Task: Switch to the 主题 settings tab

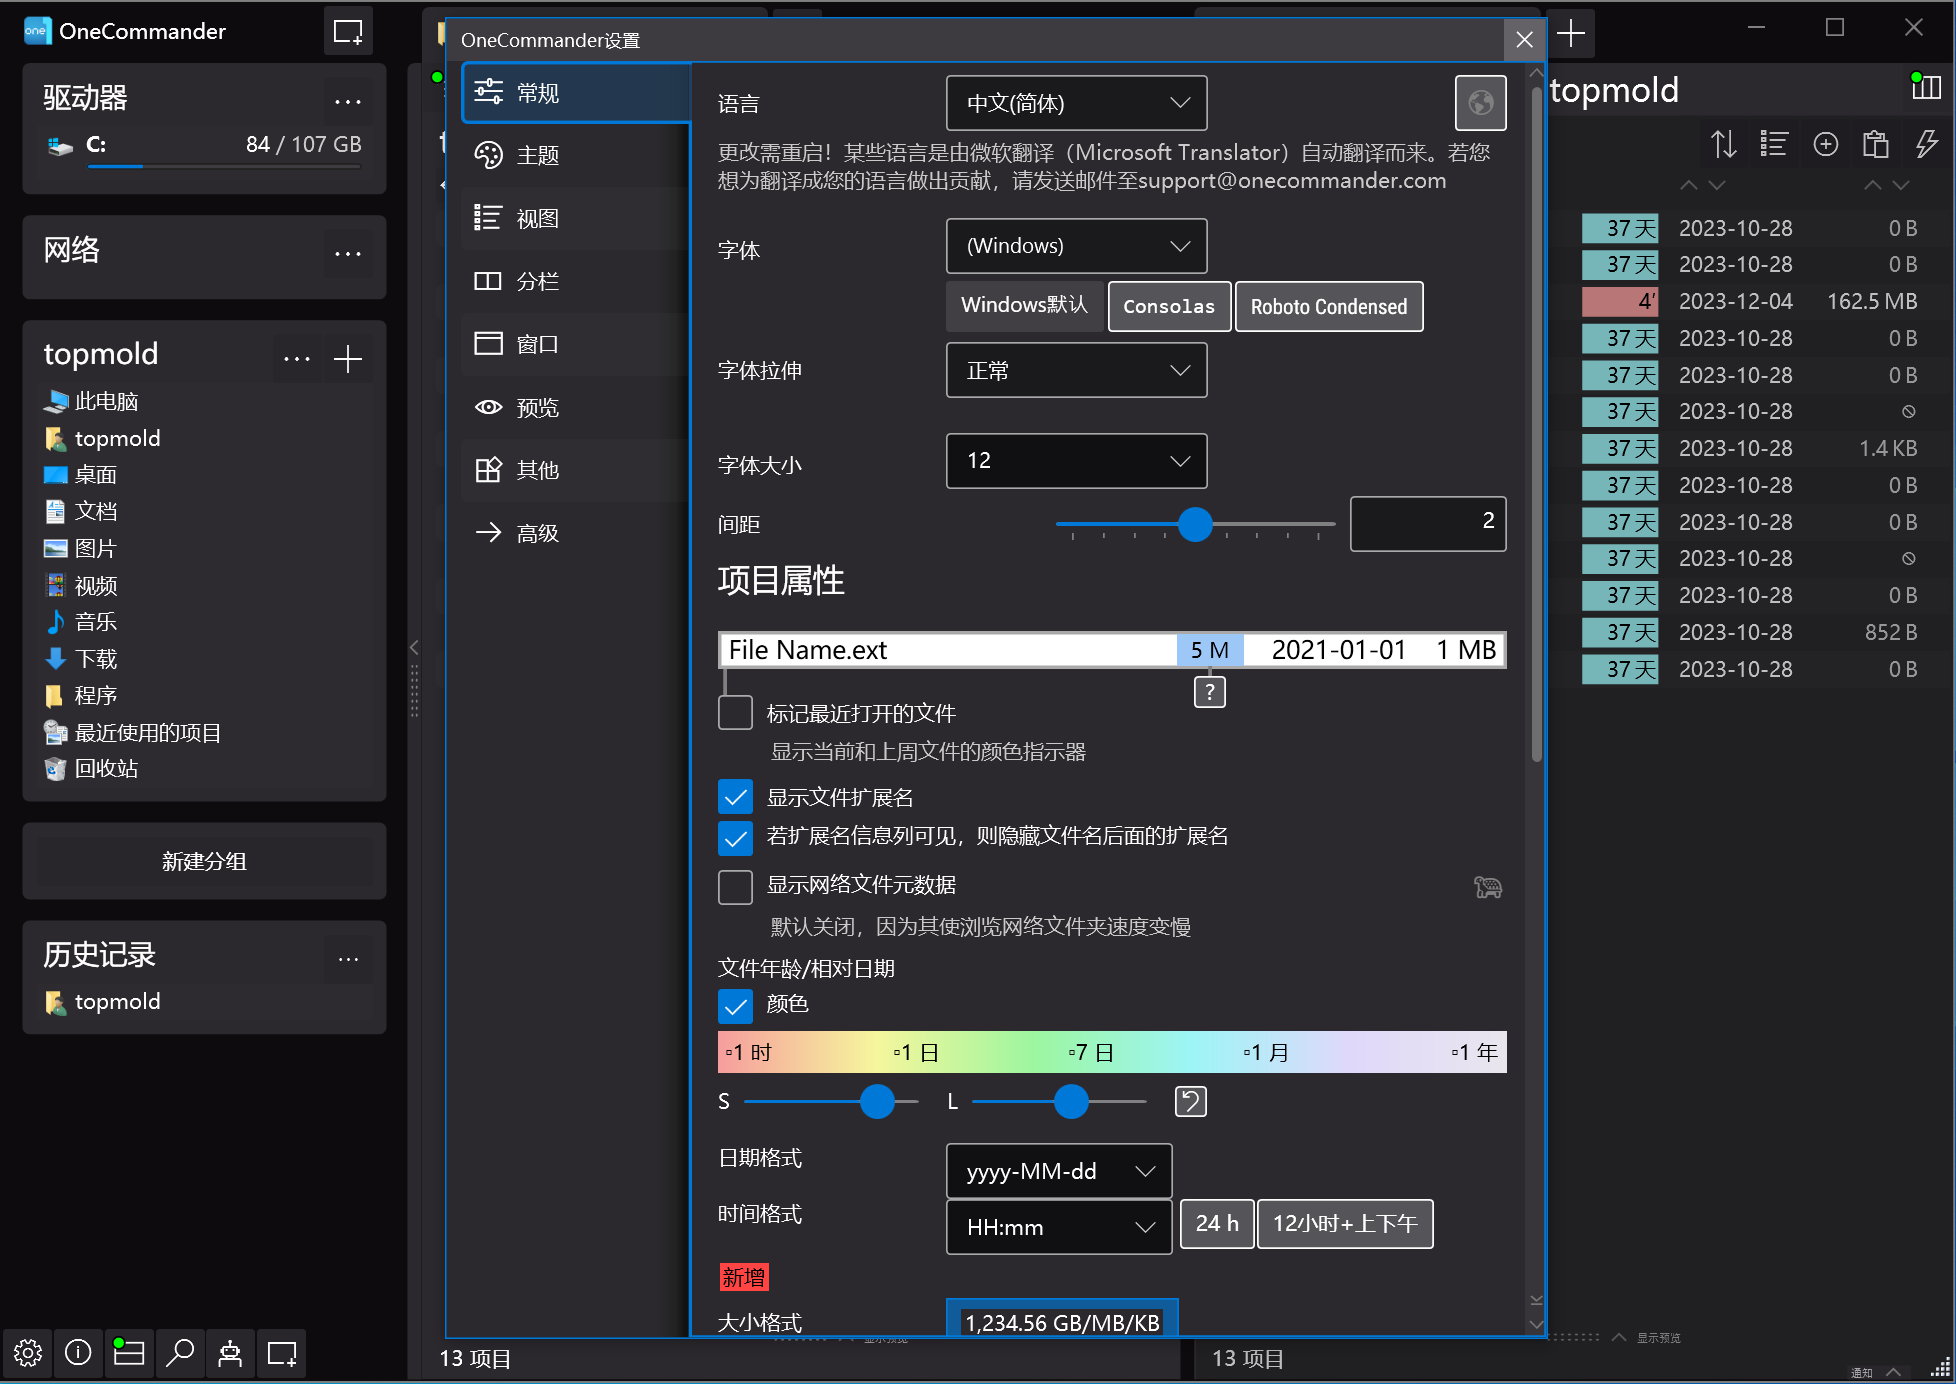Action: 576,155
